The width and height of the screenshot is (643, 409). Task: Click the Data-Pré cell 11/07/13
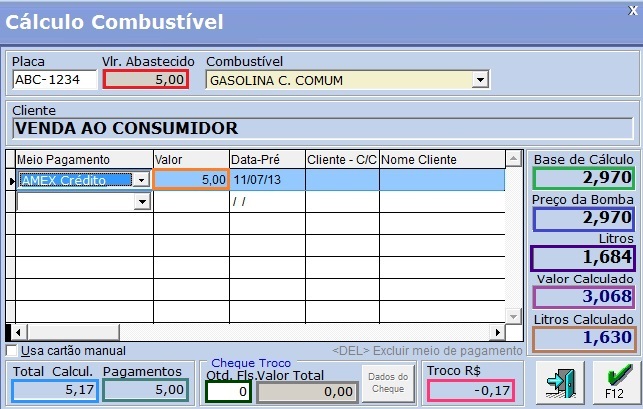[x=267, y=180]
